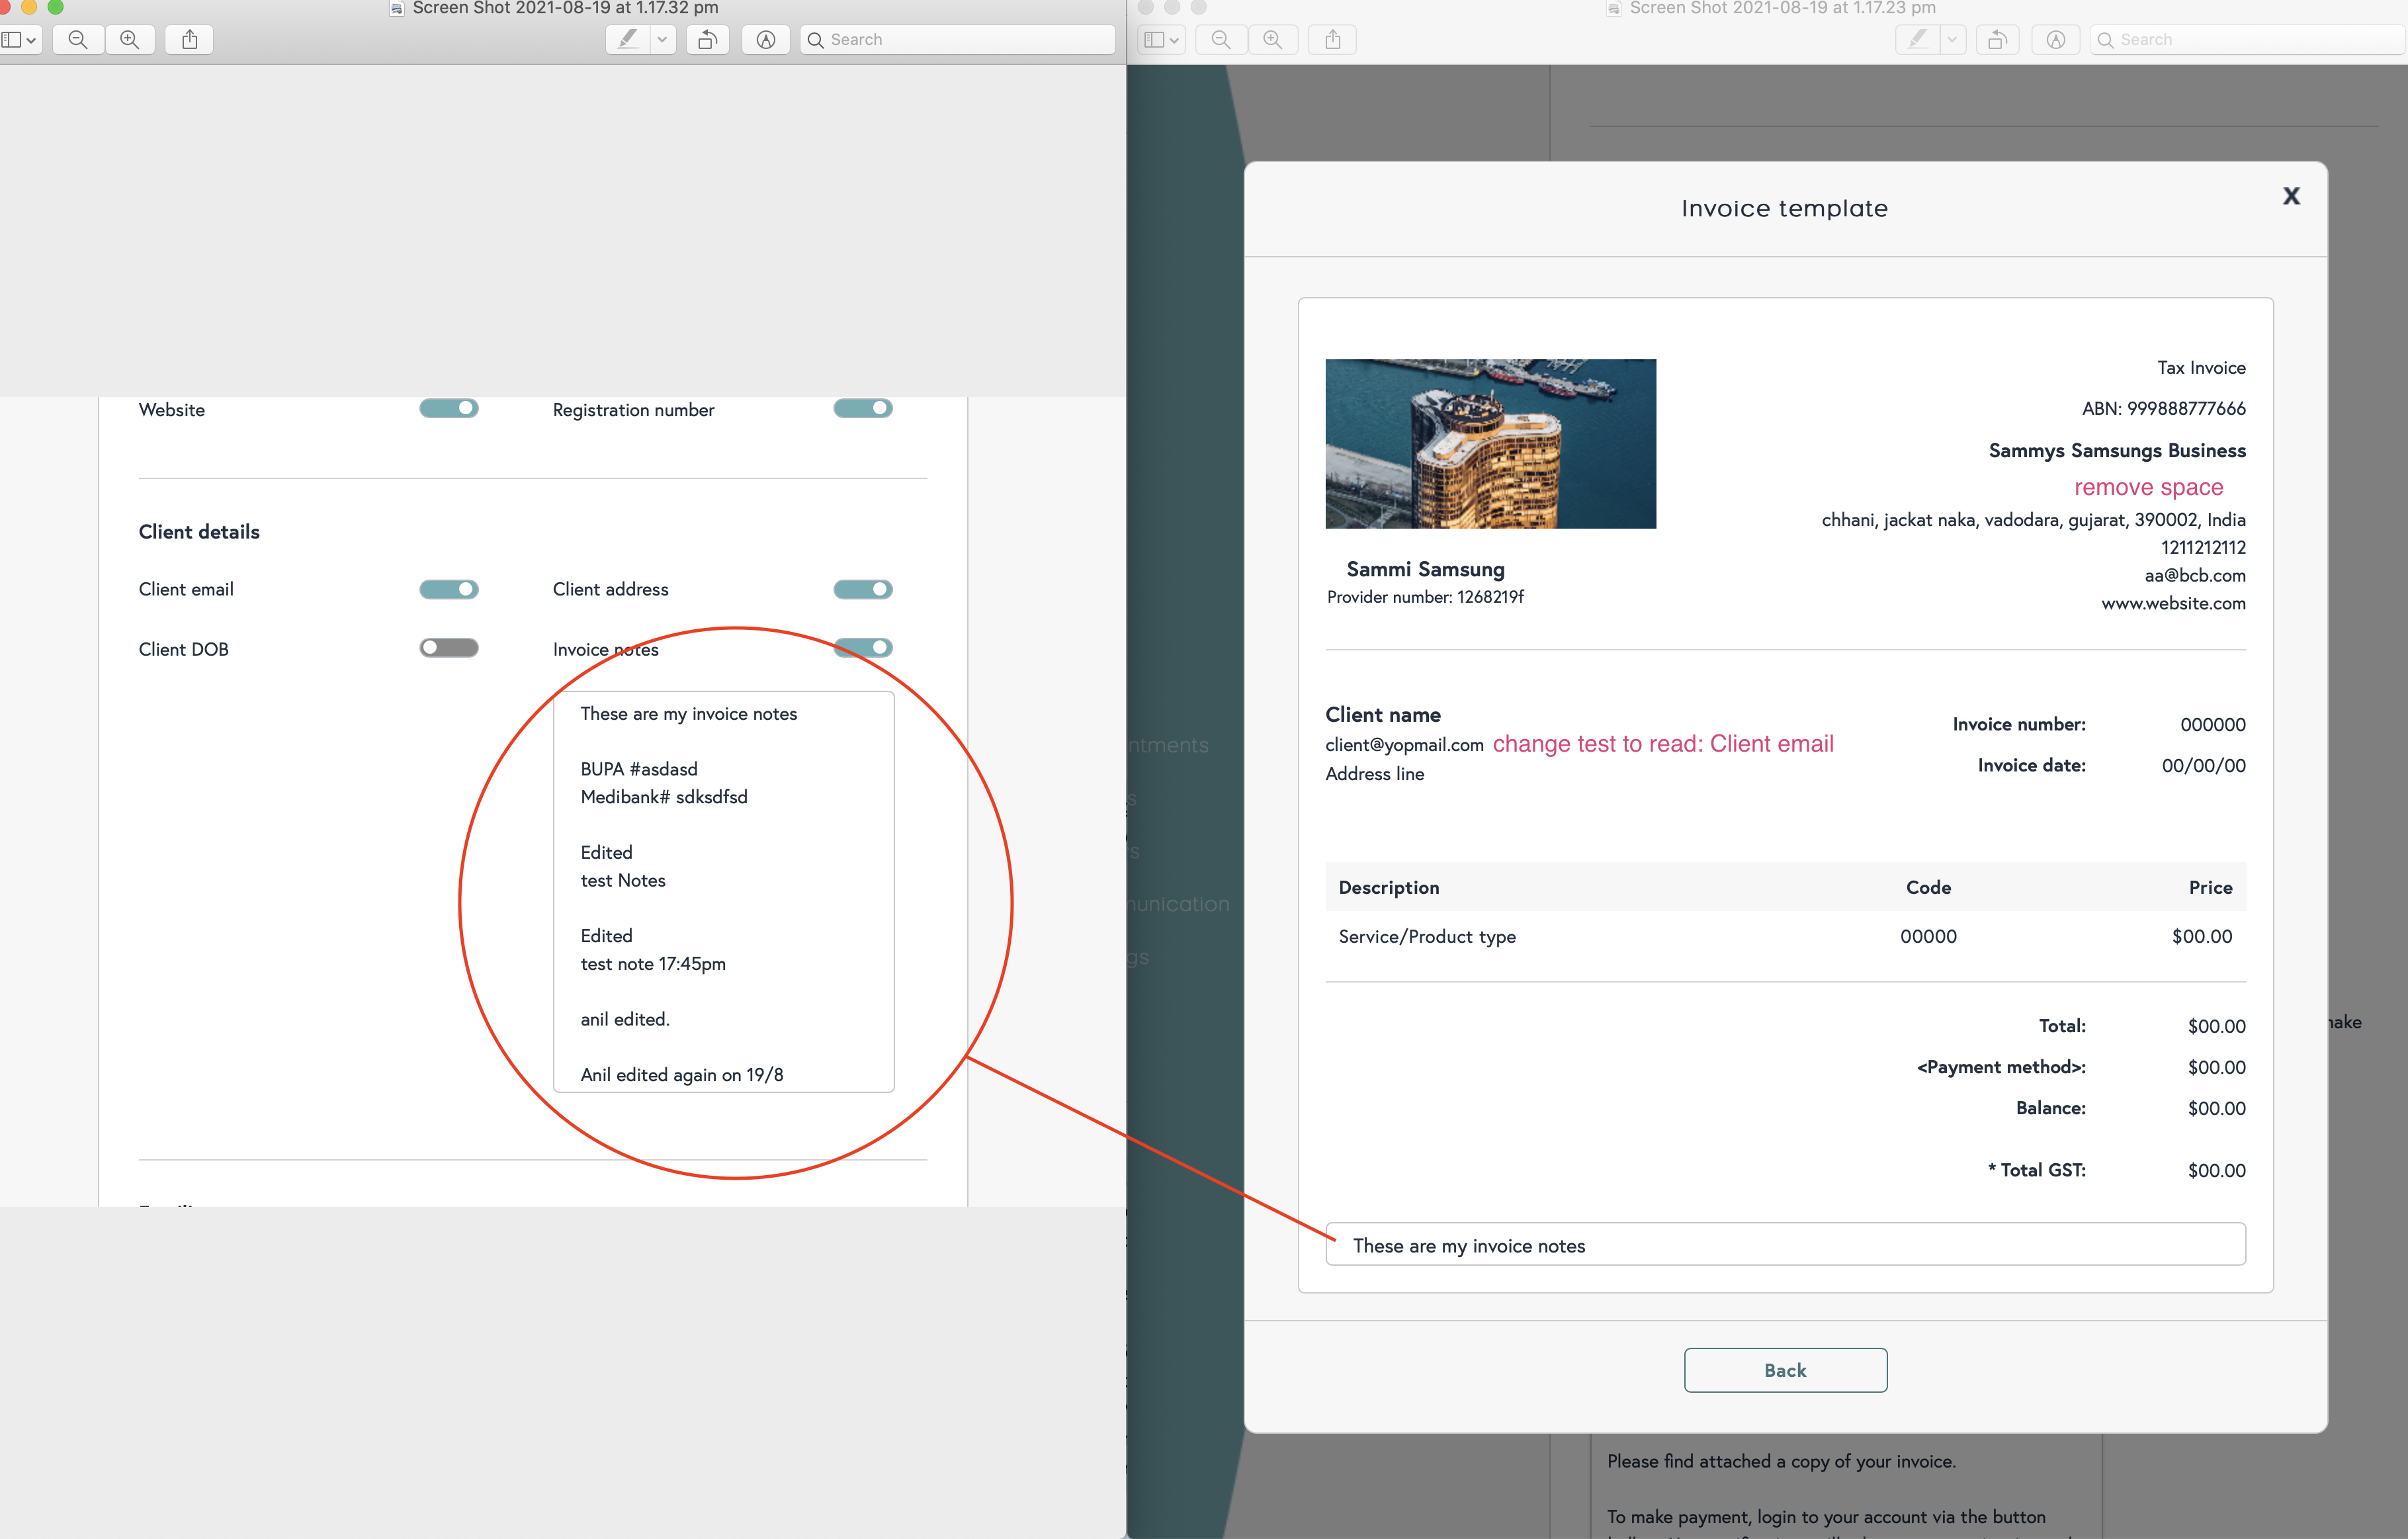The width and height of the screenshot is (2408, 1539).
Task: Select the Markup highlight pen tool
Action: click(x=628, y=40)
